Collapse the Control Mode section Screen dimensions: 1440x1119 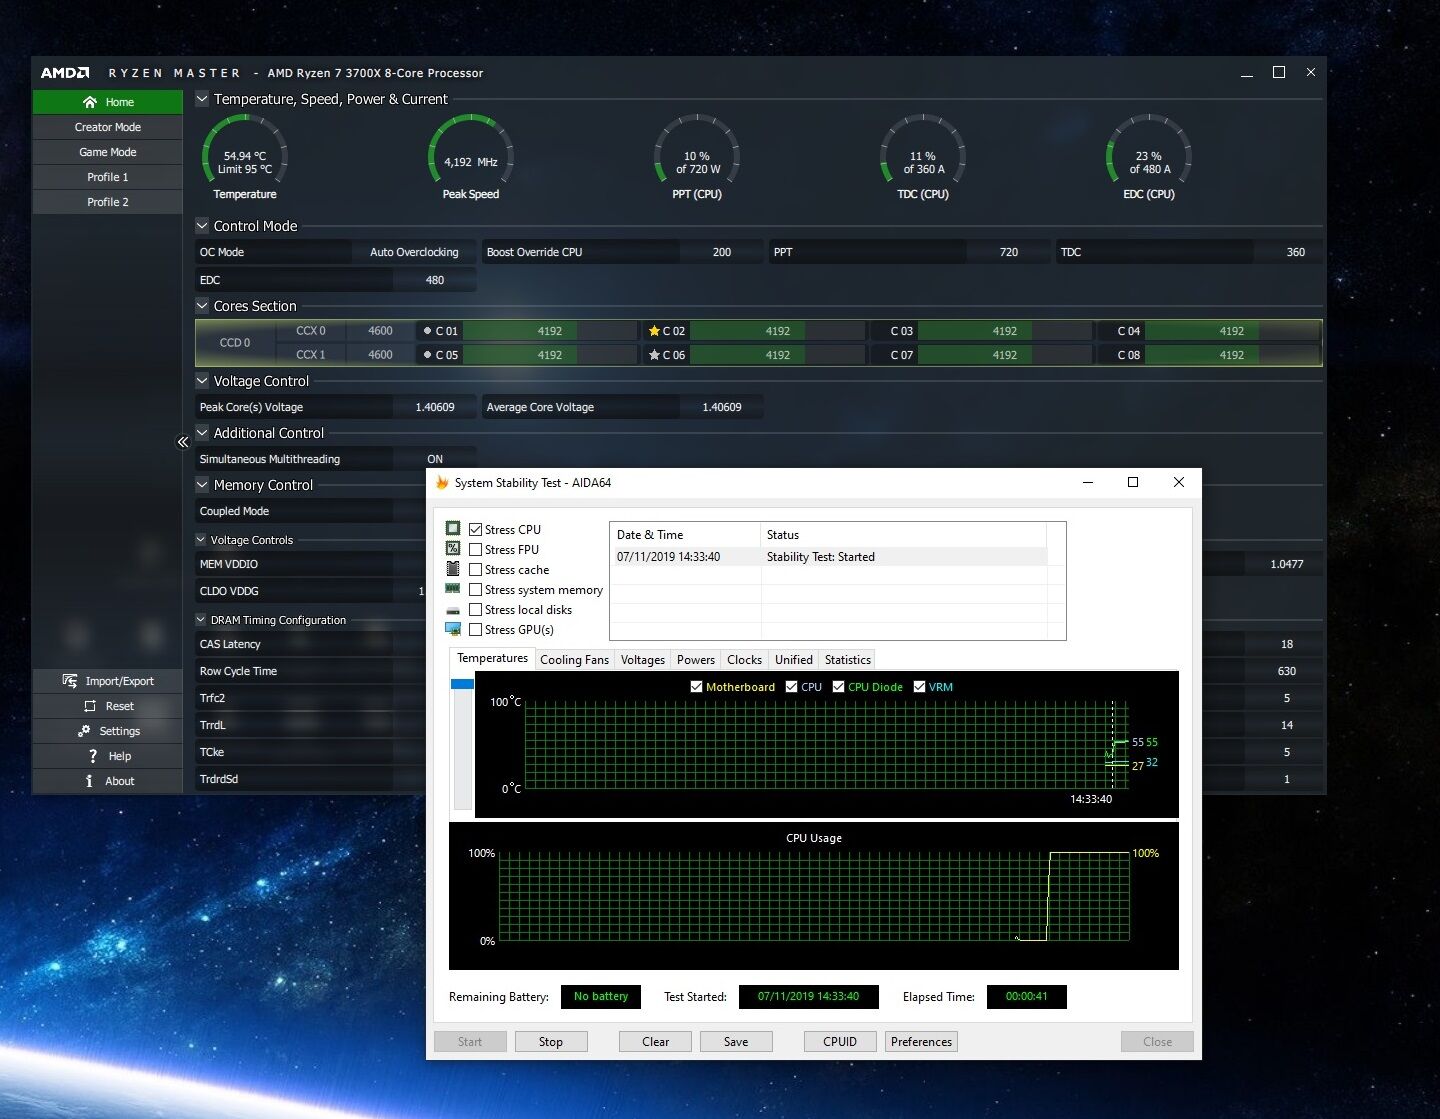coord(202,226)
